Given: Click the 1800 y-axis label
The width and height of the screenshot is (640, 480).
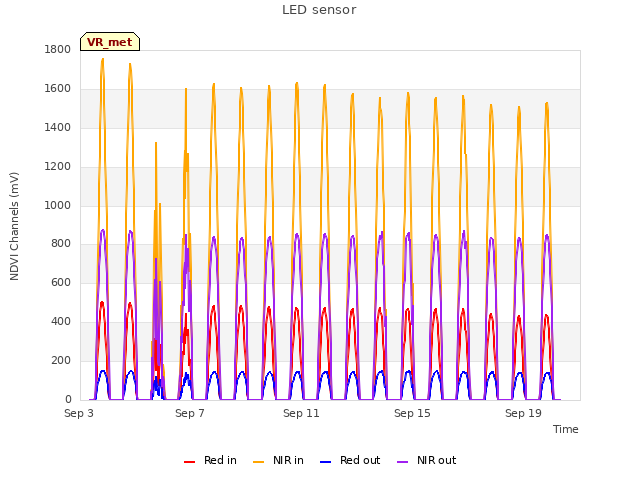Looking at the screenshot, I should click(x=58, y=49).
